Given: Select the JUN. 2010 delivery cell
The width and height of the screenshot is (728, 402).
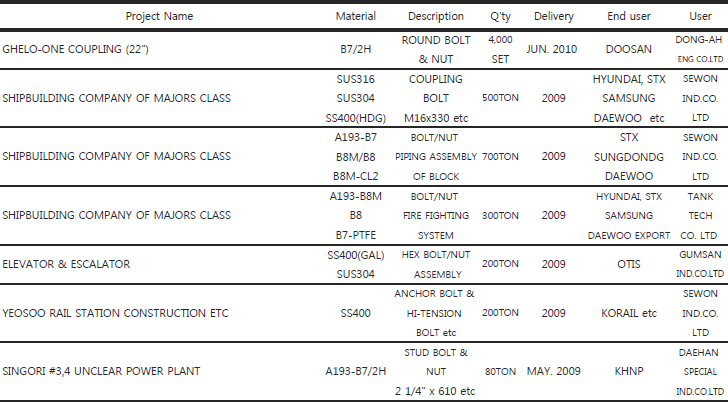Looking at the screenshot, I should point(552,49).
